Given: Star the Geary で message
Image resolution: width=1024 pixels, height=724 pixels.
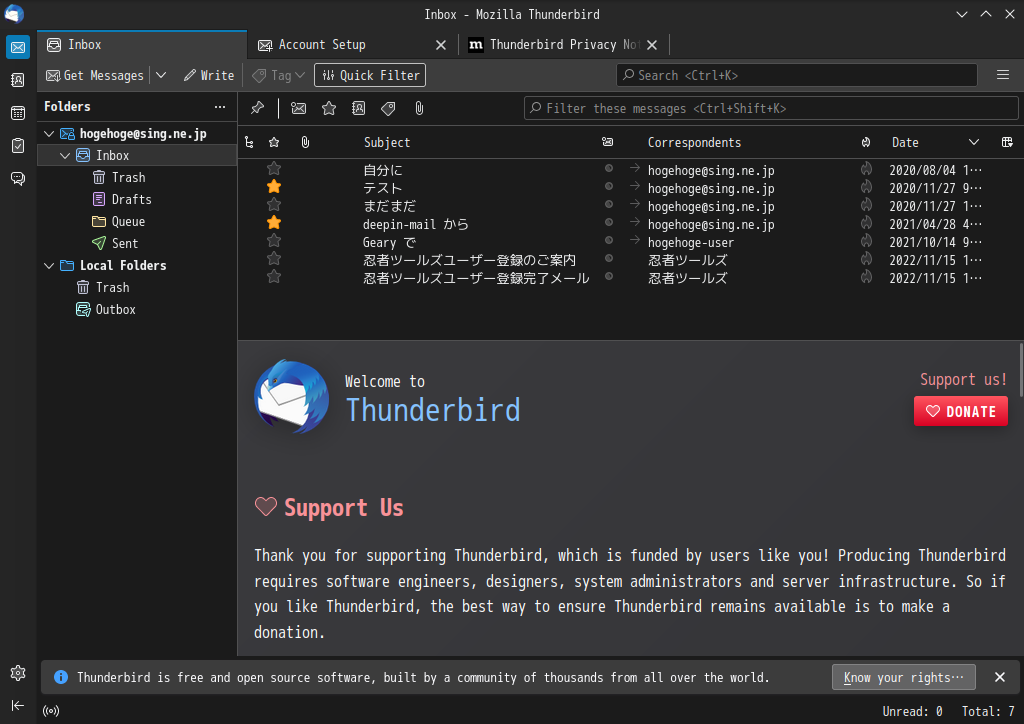Looking at the screenshot, I should (x=274, y=241).
